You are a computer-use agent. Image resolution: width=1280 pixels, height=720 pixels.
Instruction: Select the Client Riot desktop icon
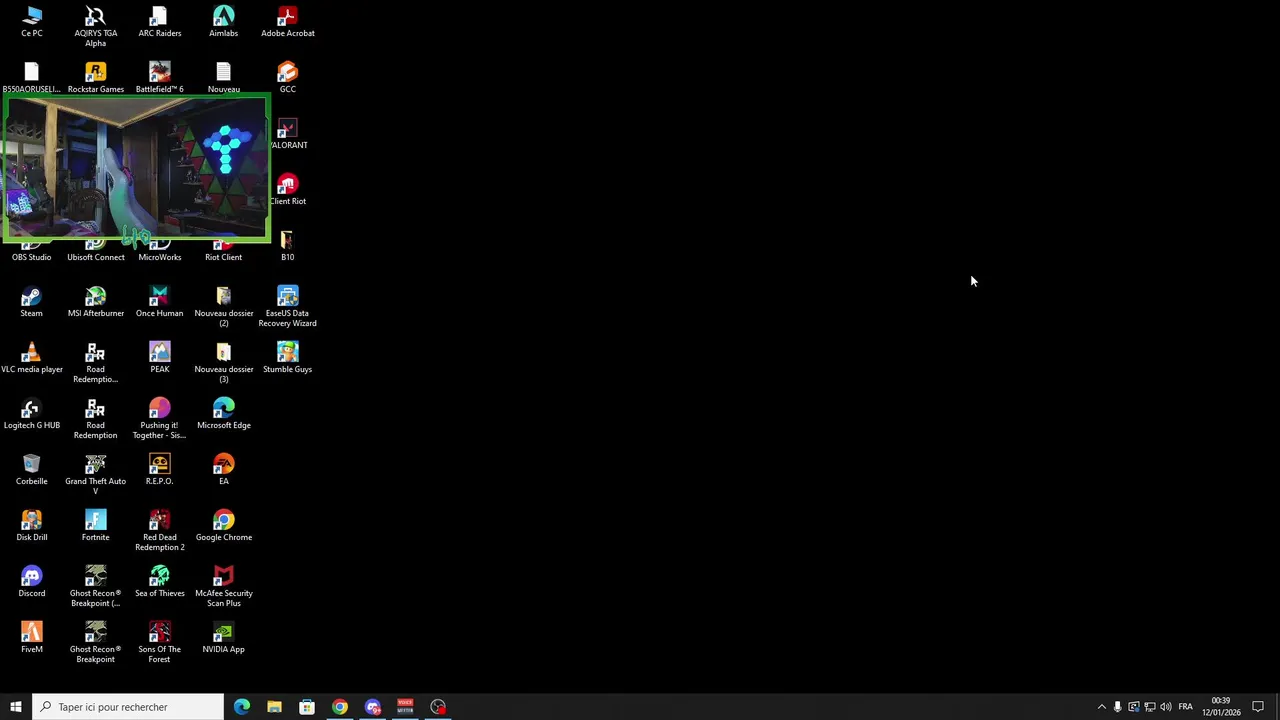click(287, 189)
